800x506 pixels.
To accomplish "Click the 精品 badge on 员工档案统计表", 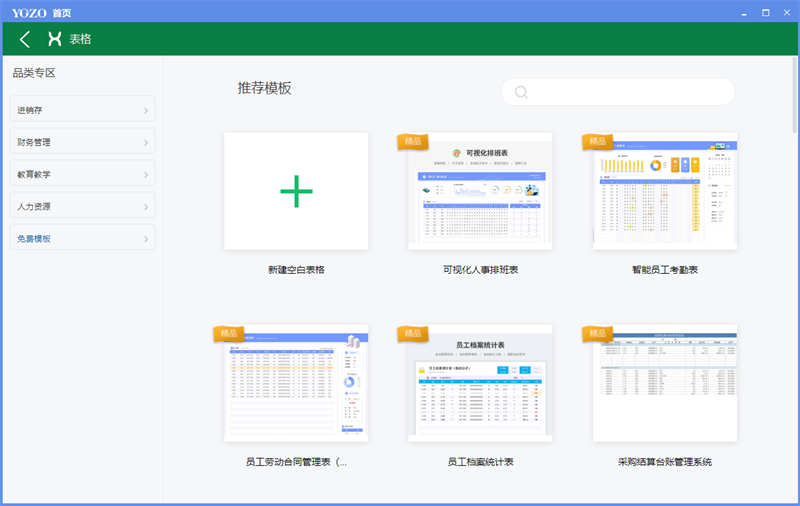I will tap(413, 333).
